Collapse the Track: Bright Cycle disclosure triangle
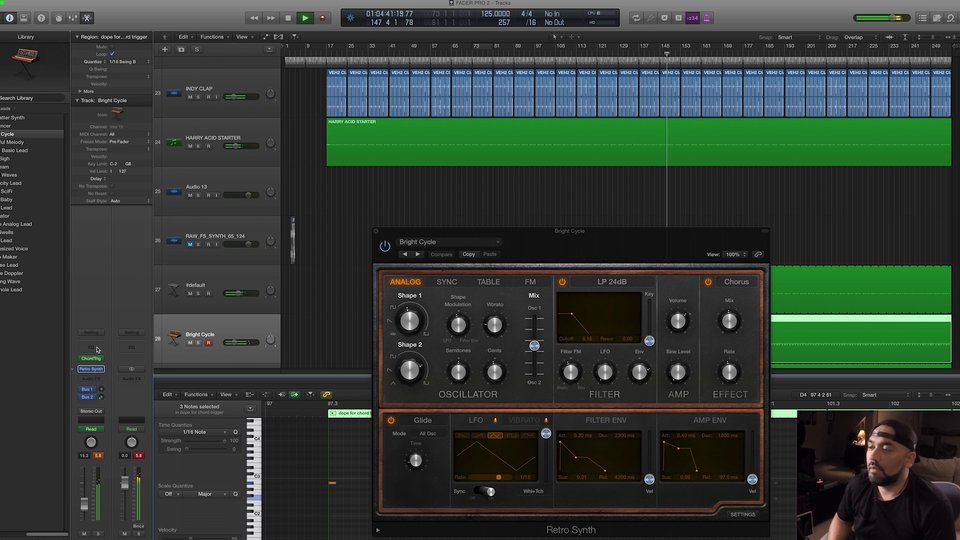960x540 pixels. tap(77, 100)
